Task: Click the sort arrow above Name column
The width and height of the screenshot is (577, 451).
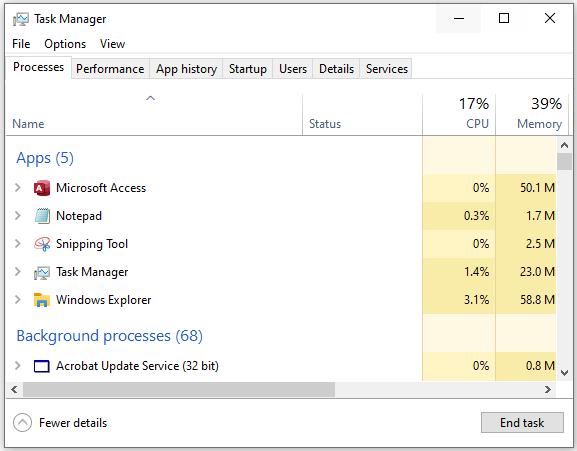Action: click(151, 98)
